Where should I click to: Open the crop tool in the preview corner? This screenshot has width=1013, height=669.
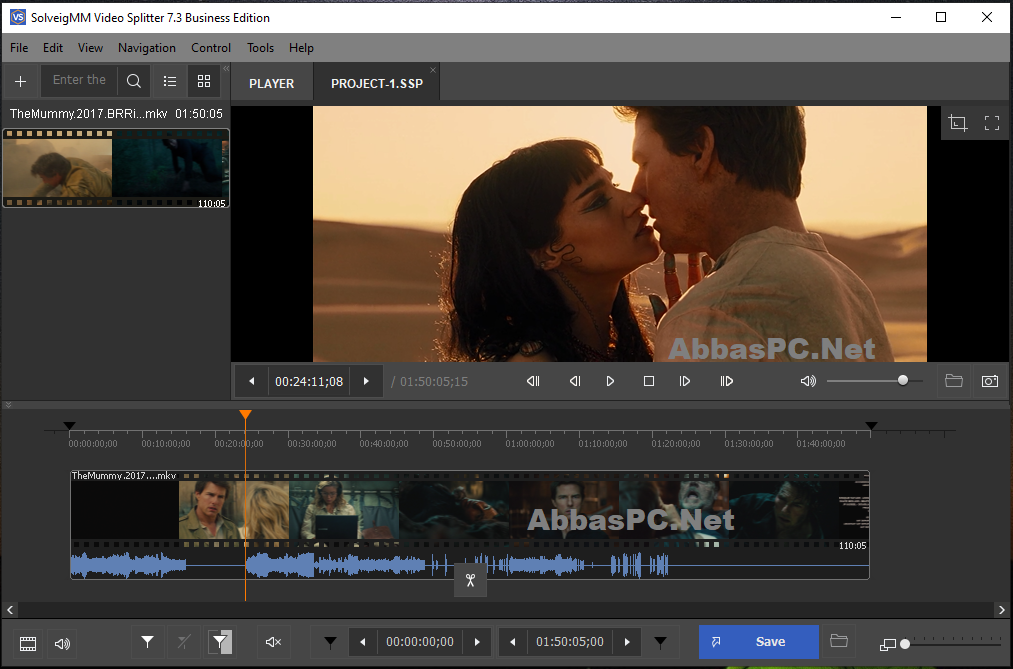pyautogui.click(x=957, y=123)
